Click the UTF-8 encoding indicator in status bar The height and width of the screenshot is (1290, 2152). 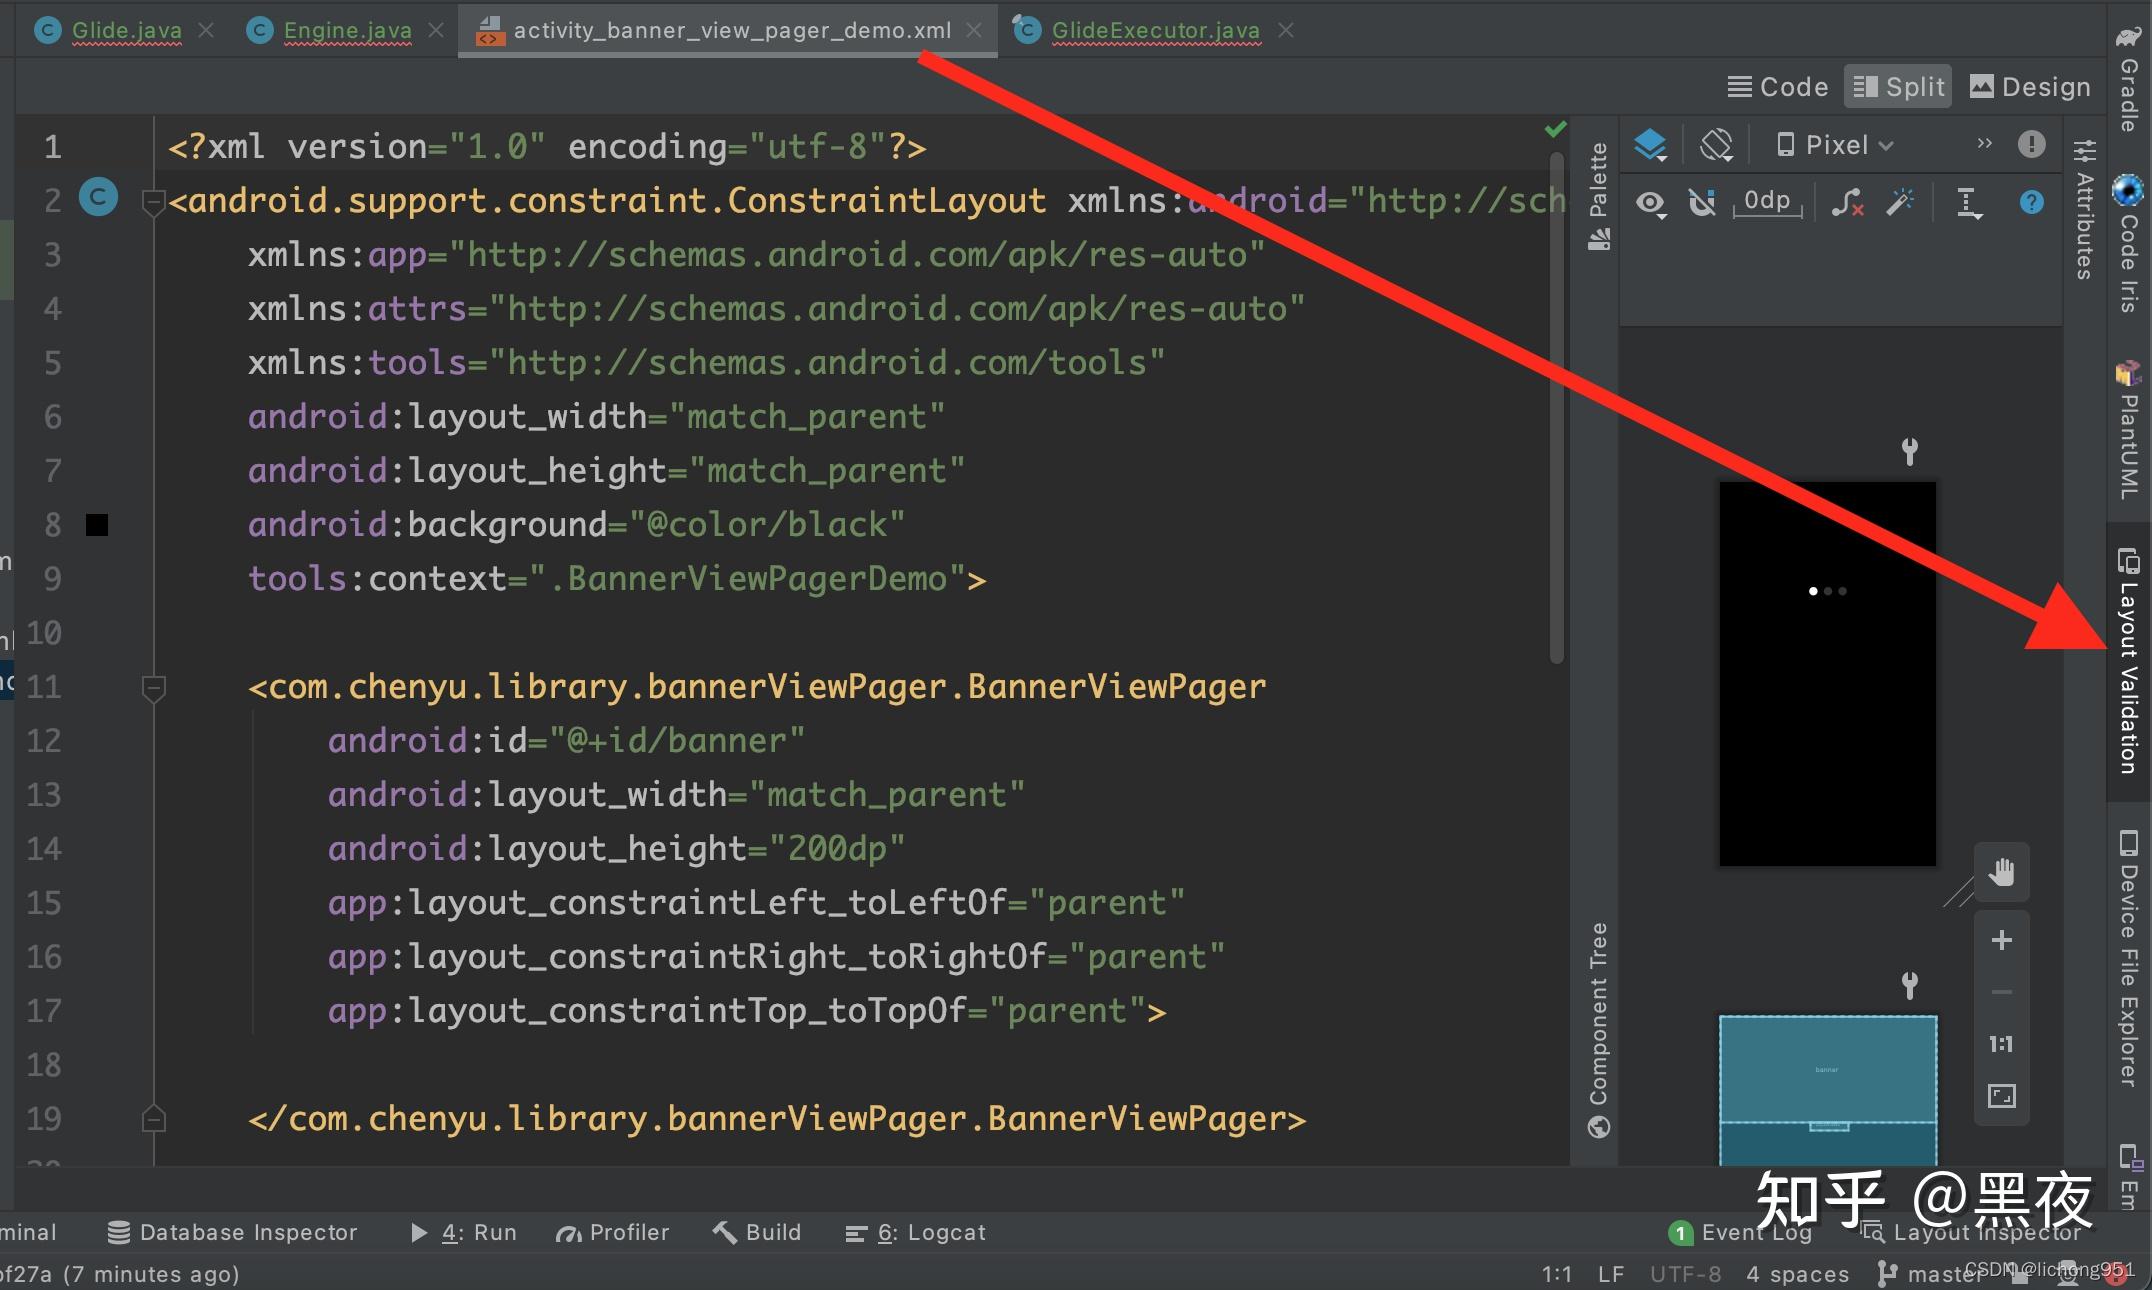pos(1685,1272)
